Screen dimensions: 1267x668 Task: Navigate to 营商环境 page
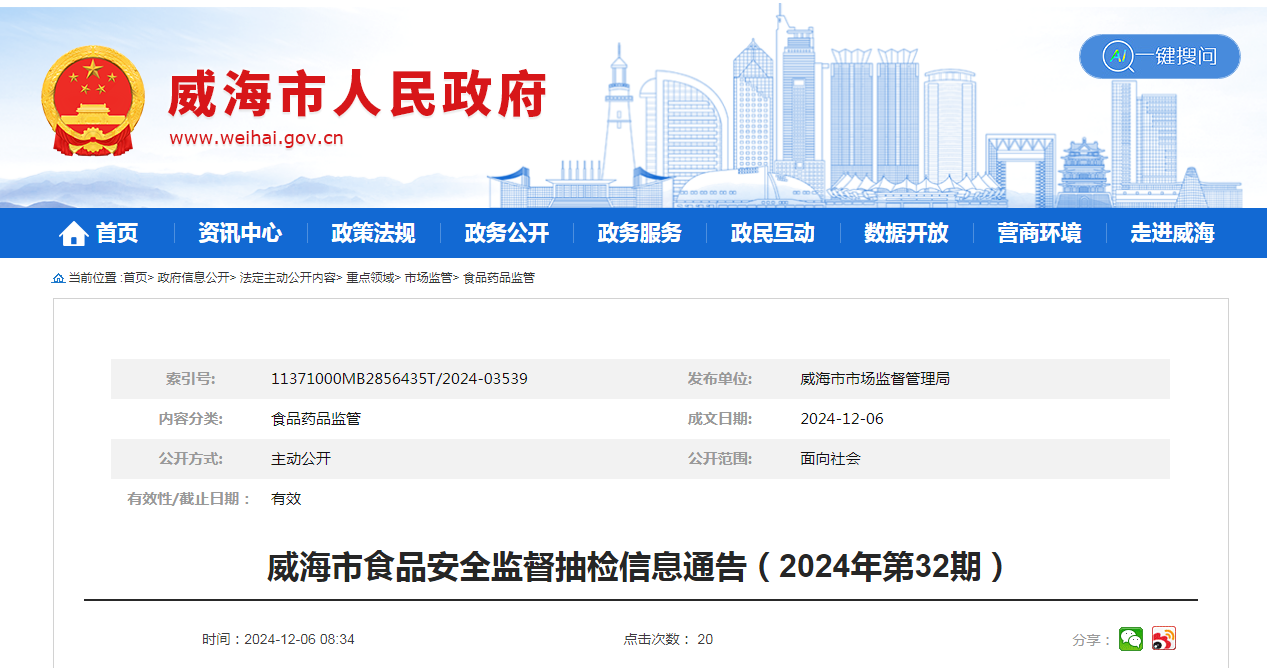tap(1039, 234)
